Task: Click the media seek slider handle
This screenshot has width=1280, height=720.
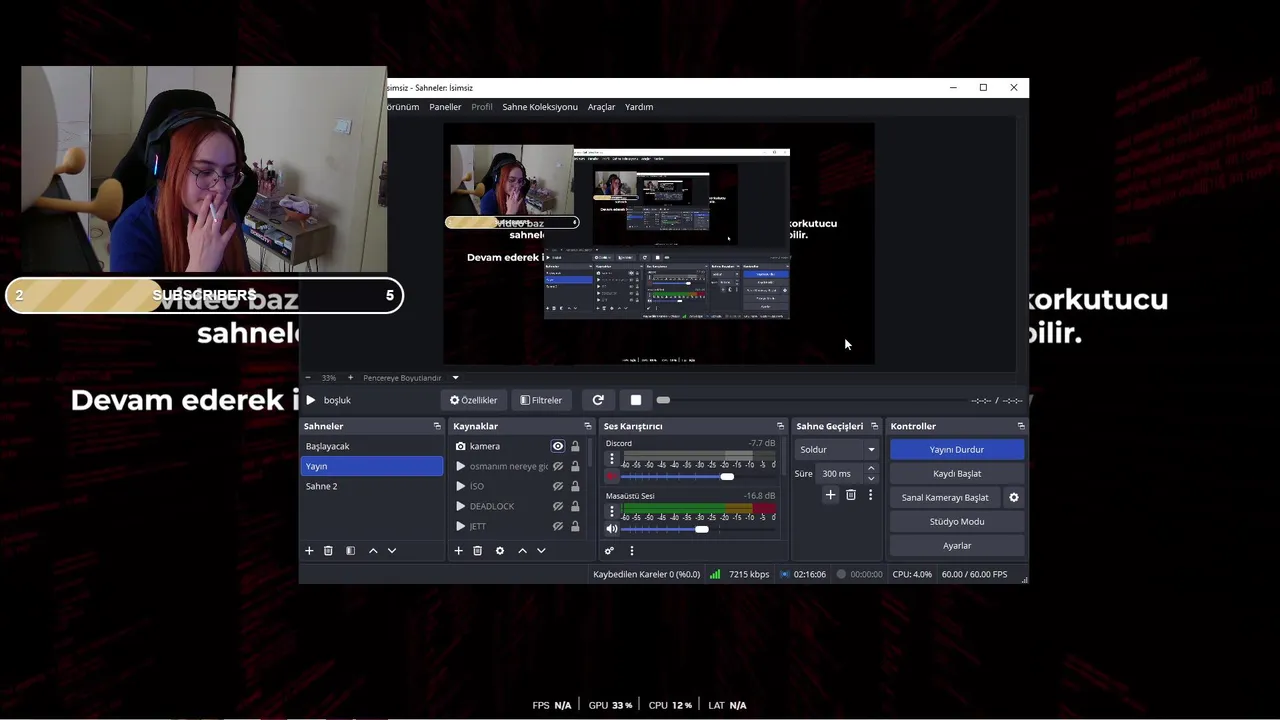Action: click(x=663, y=400)
